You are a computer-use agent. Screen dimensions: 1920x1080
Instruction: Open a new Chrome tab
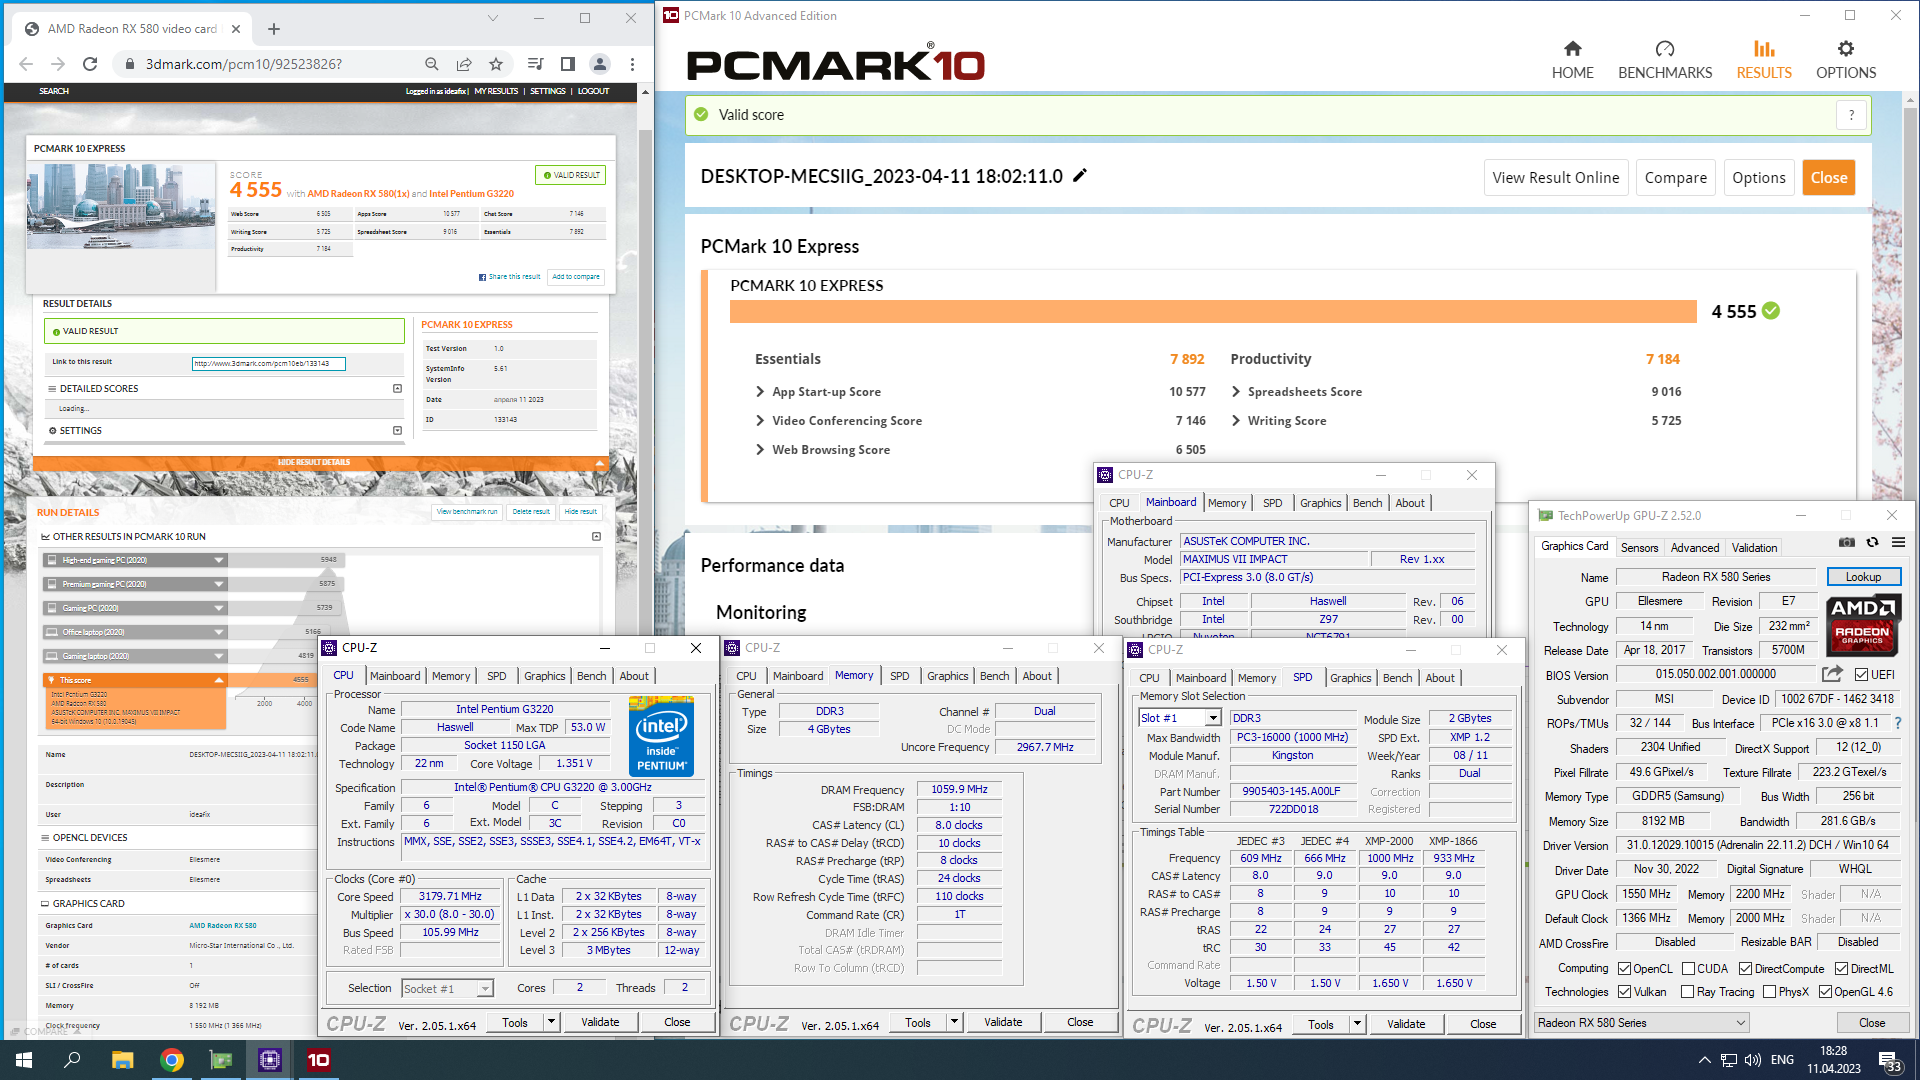274,29
